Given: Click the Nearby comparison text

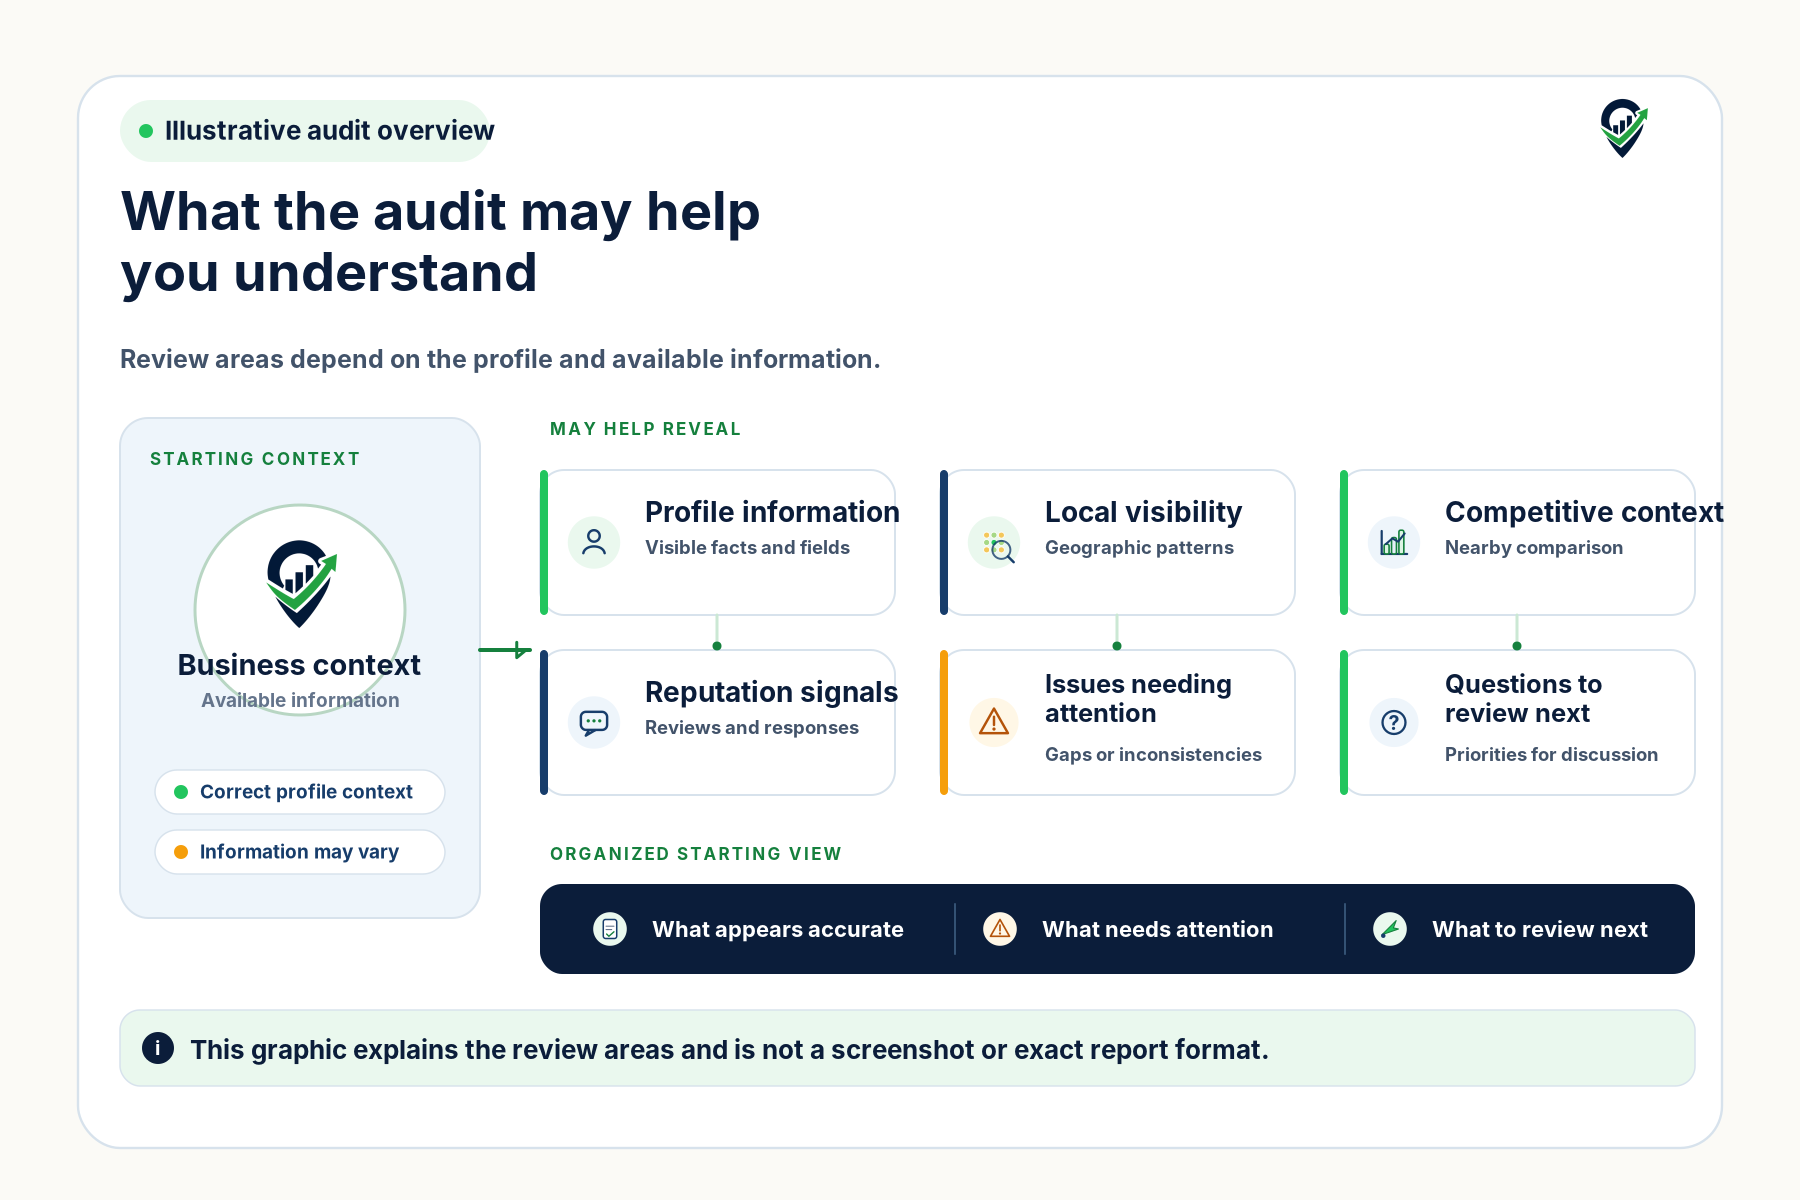Looking at the screenshot, I should click(x=1534, y=547).
